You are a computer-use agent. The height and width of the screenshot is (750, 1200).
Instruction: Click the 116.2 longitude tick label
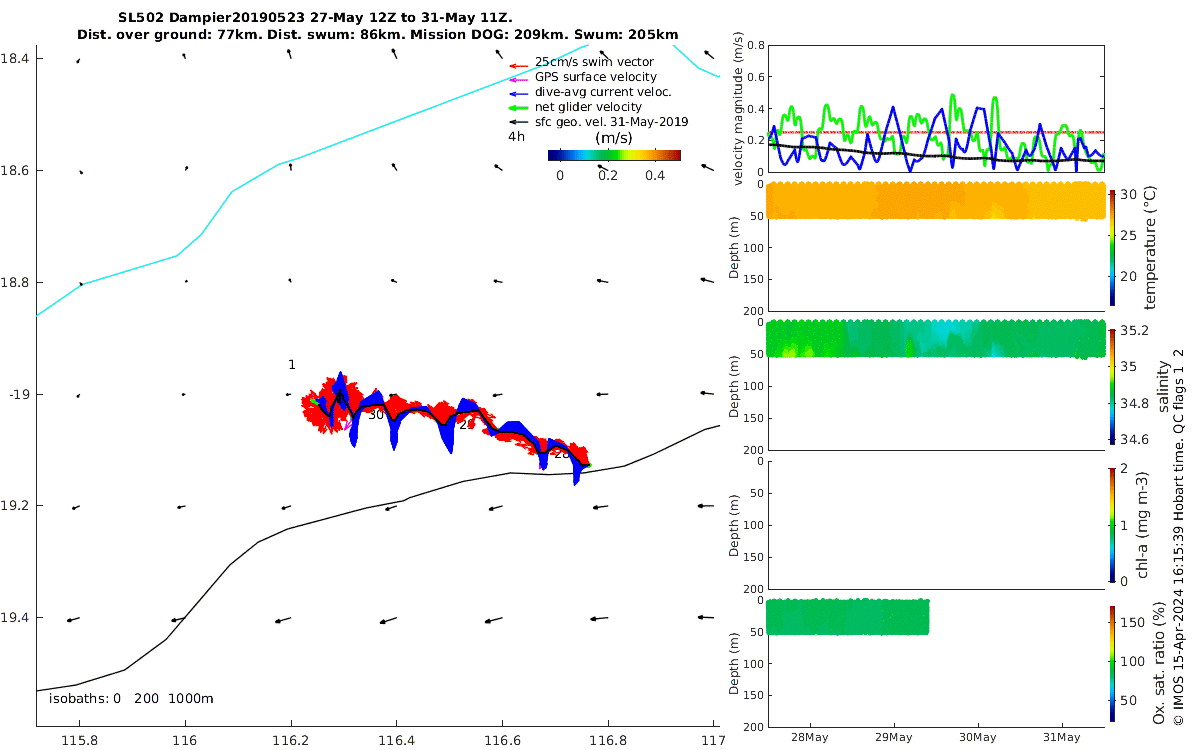291,741
